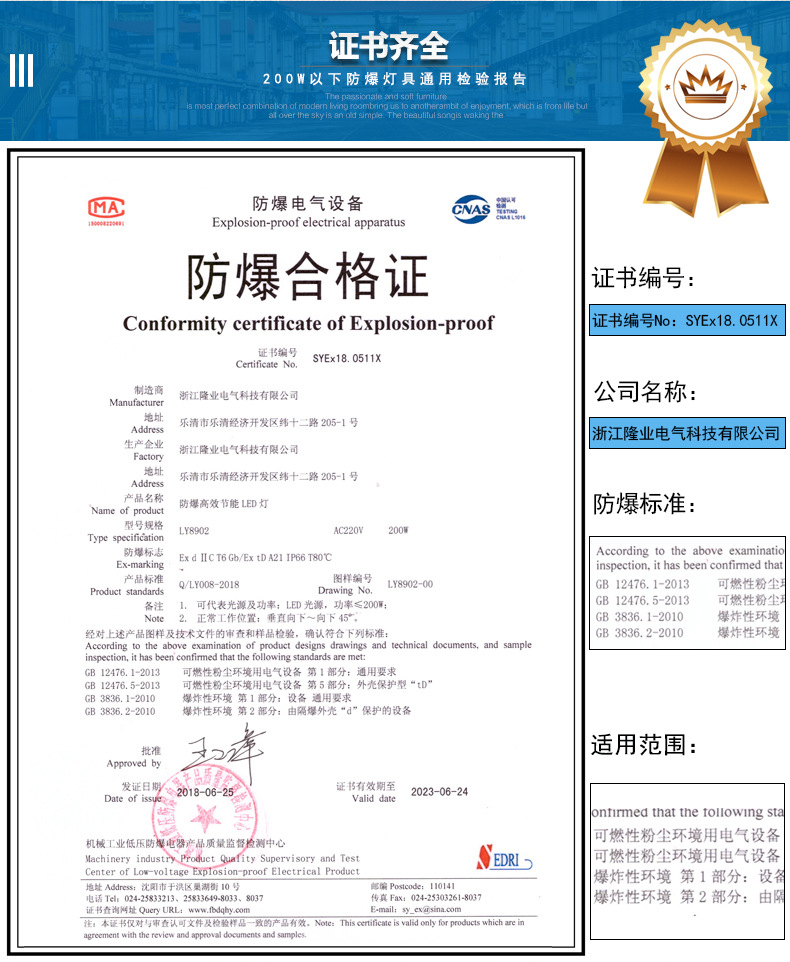Click 'Explosion-proof electrical apparatus' subtitle
Screen dimensions: 790x962
pos(309,222)
